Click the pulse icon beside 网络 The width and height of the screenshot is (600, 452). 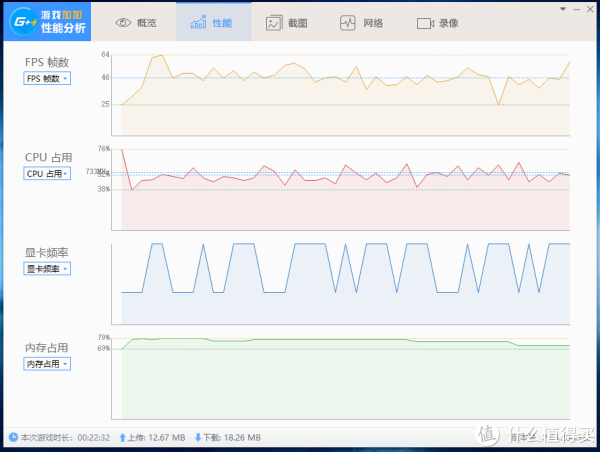click(347, 23)
